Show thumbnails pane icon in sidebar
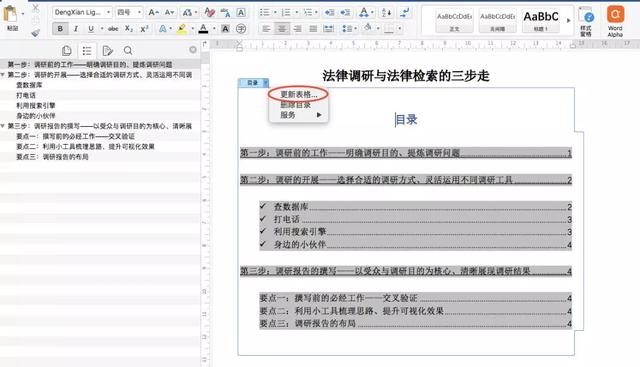Image resolution: width=640 pixels, height=367 pixels. click(67, 51)
